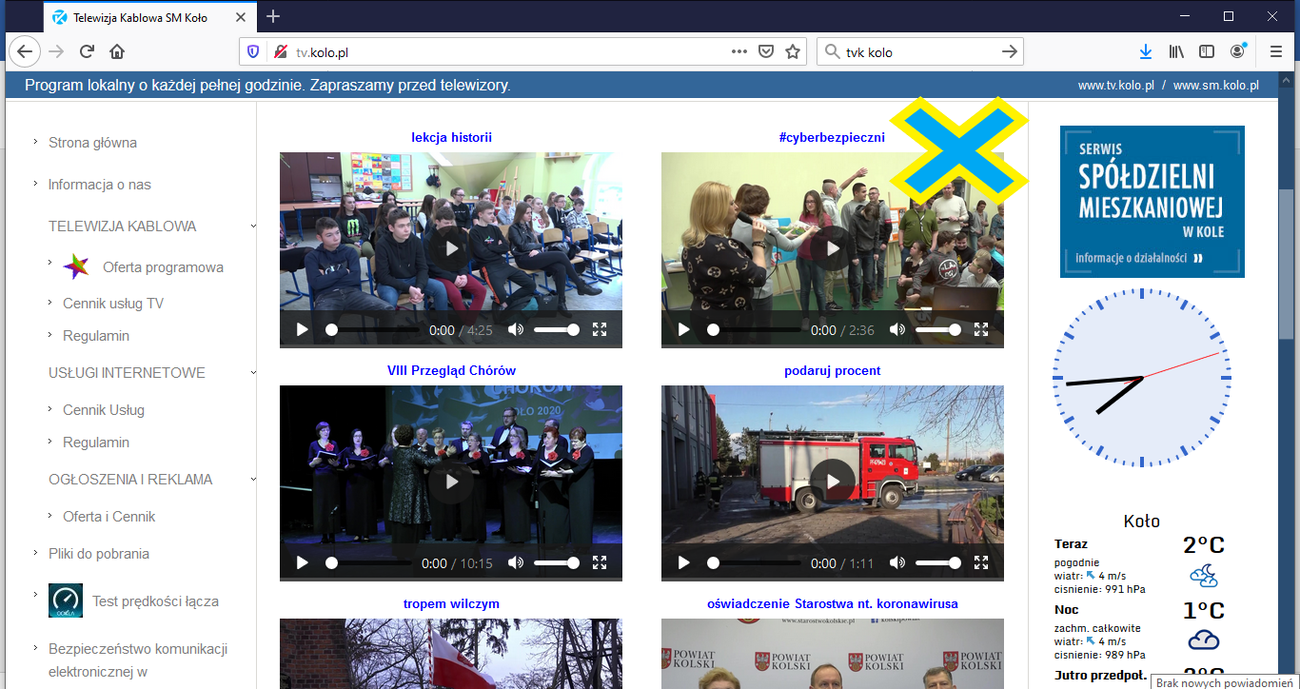This screenshot has height=689, width=1300.
Task: Open the shield tracking protection icon
Action: coord(254,52)
